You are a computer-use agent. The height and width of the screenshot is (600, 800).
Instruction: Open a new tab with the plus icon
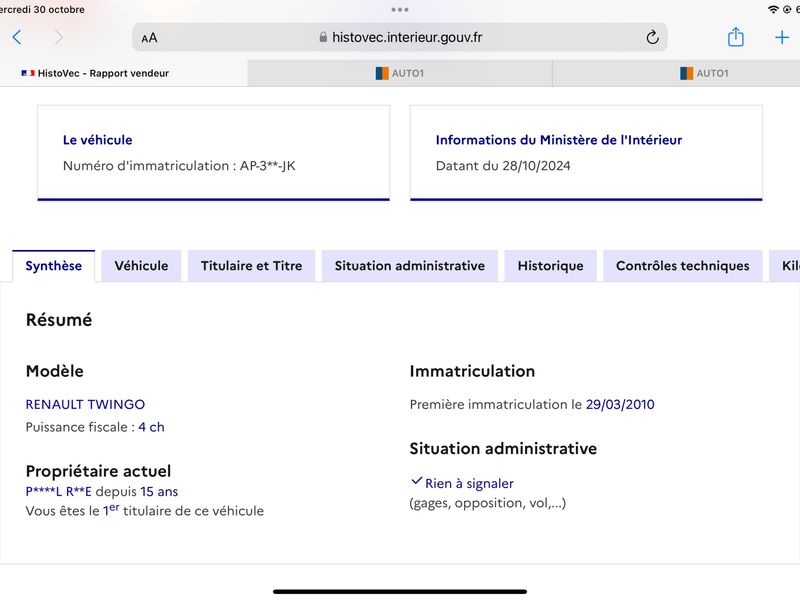point(782,37)
